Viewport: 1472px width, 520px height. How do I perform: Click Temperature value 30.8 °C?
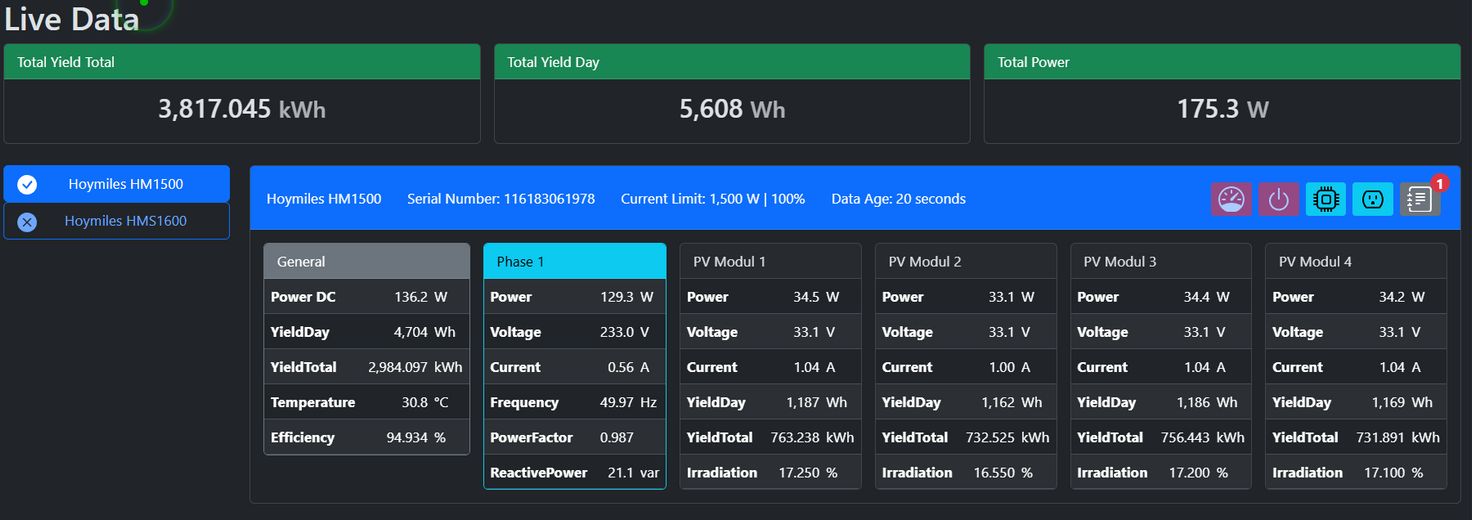click(424, 402)
